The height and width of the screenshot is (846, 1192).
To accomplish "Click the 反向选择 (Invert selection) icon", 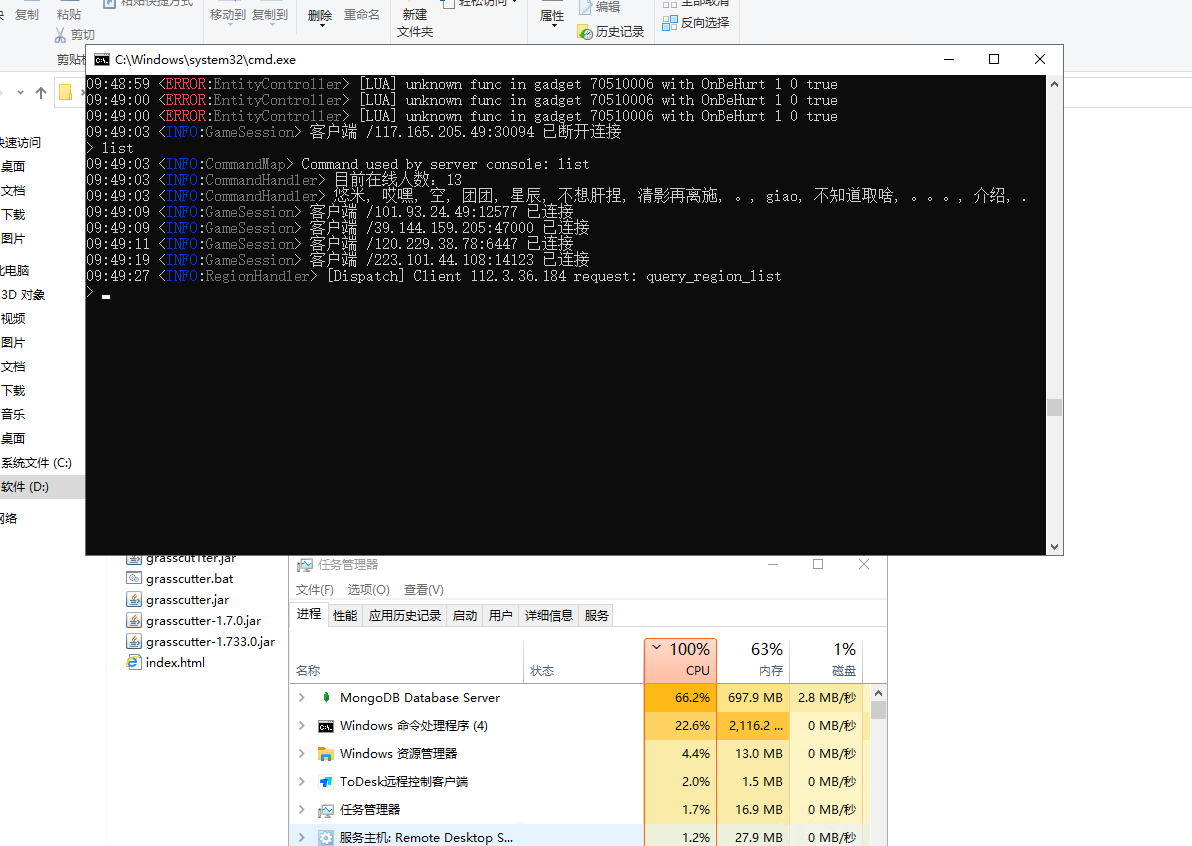I will point(668,24).
